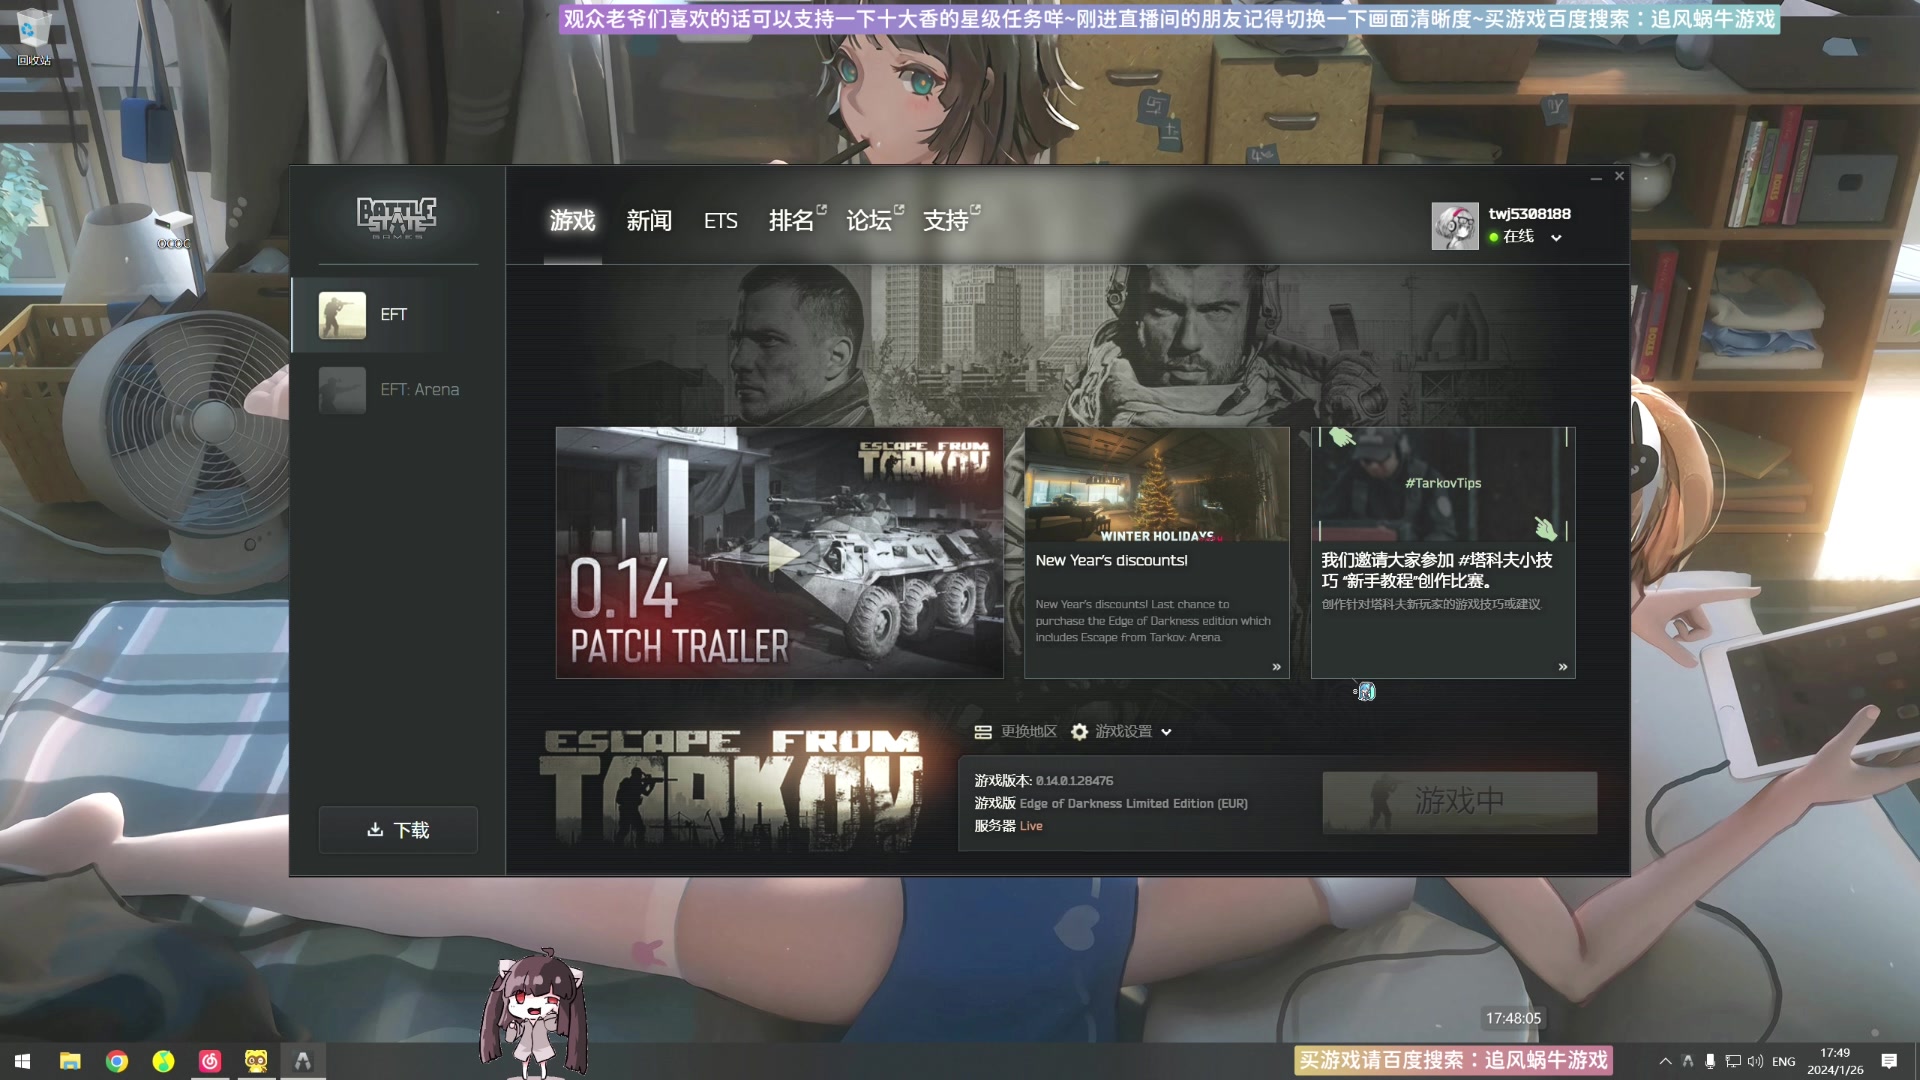1920x1080 pixels.
Task: Expand the user status dropdown chevron
Action: point(1556,238)
